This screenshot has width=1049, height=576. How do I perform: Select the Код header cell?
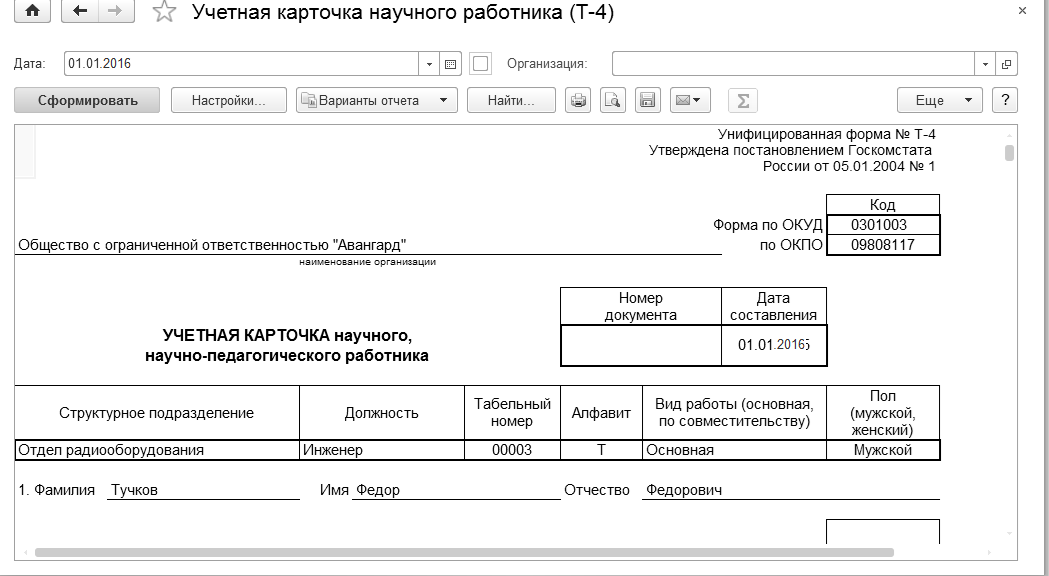[883, 205]
